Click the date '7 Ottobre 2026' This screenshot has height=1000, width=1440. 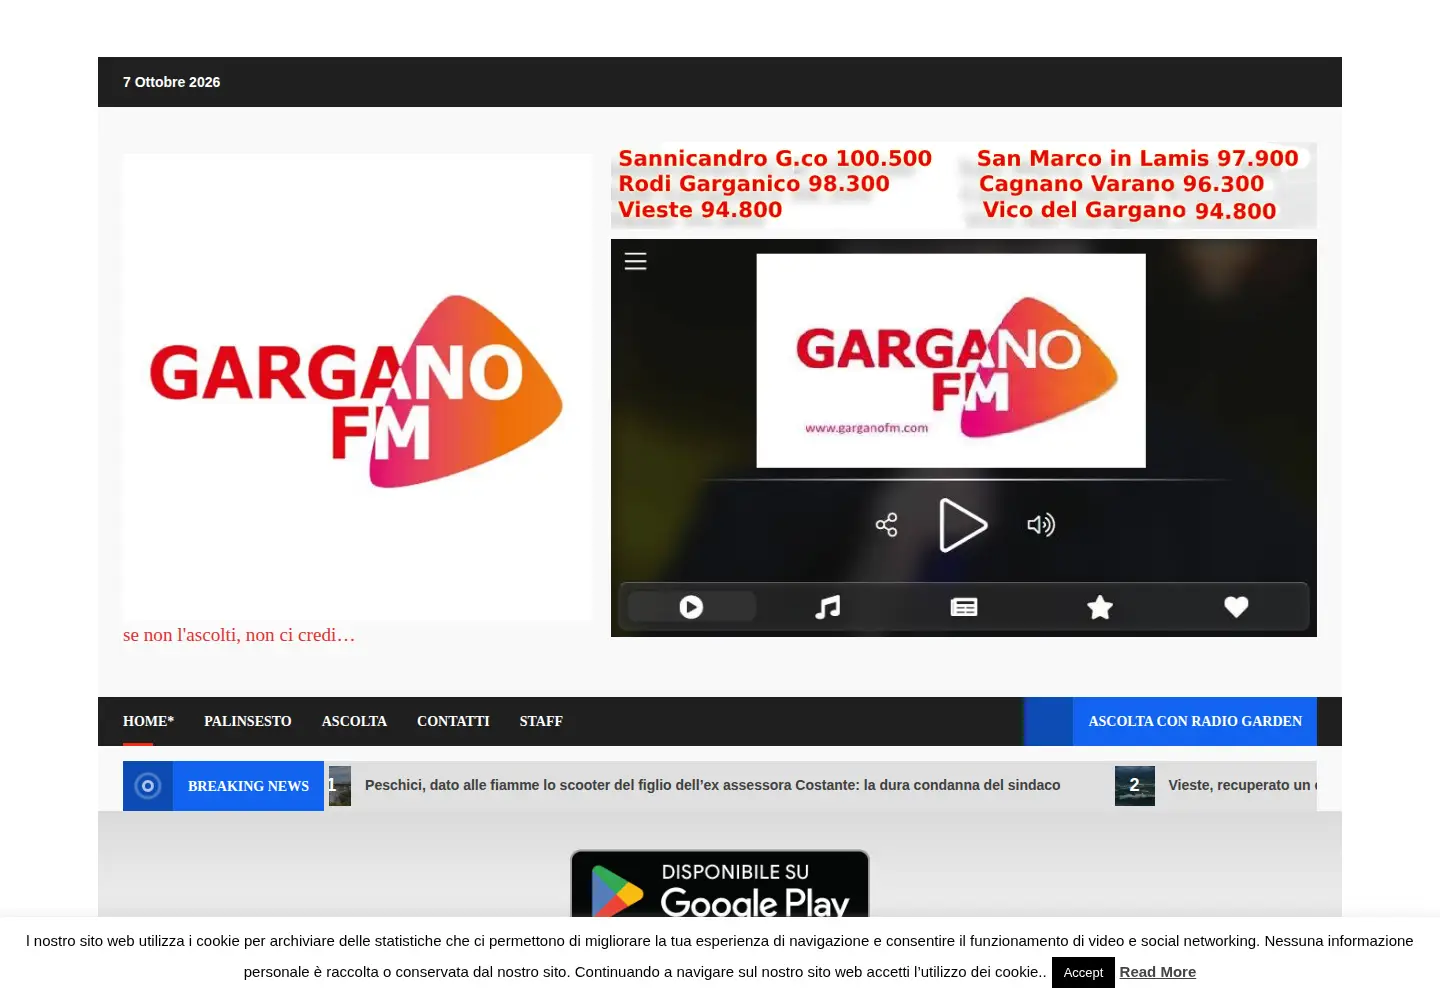[171, 82]
